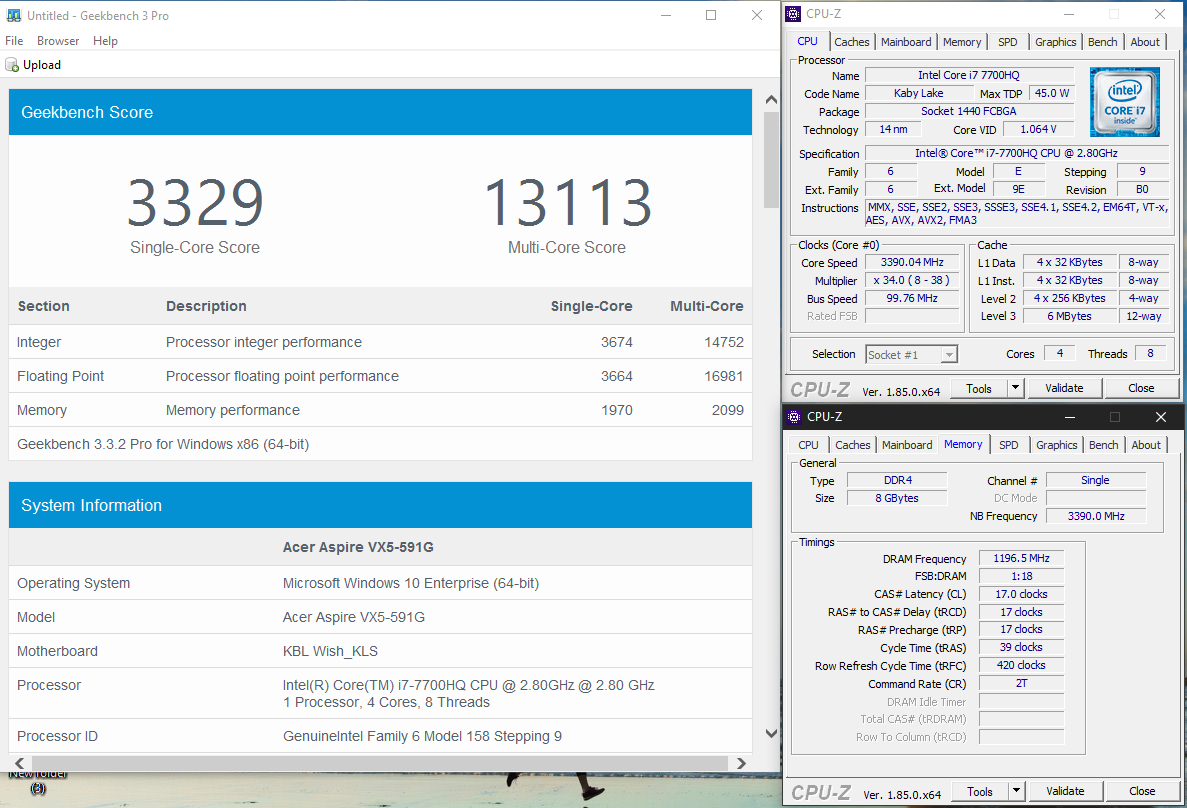Open About tab in upper CPU-Z window
The image size is (1187, 808).
(x=1145, y=42)
